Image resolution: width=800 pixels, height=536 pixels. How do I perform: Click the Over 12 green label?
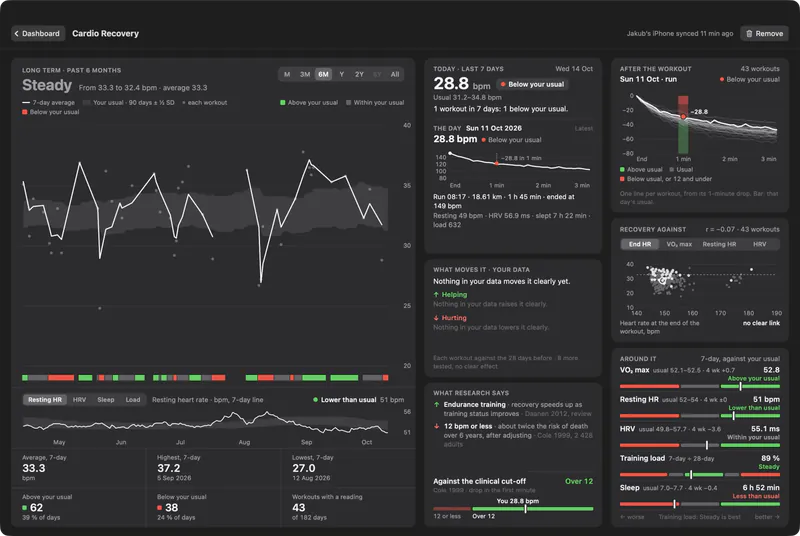click(x=579, y=481)
